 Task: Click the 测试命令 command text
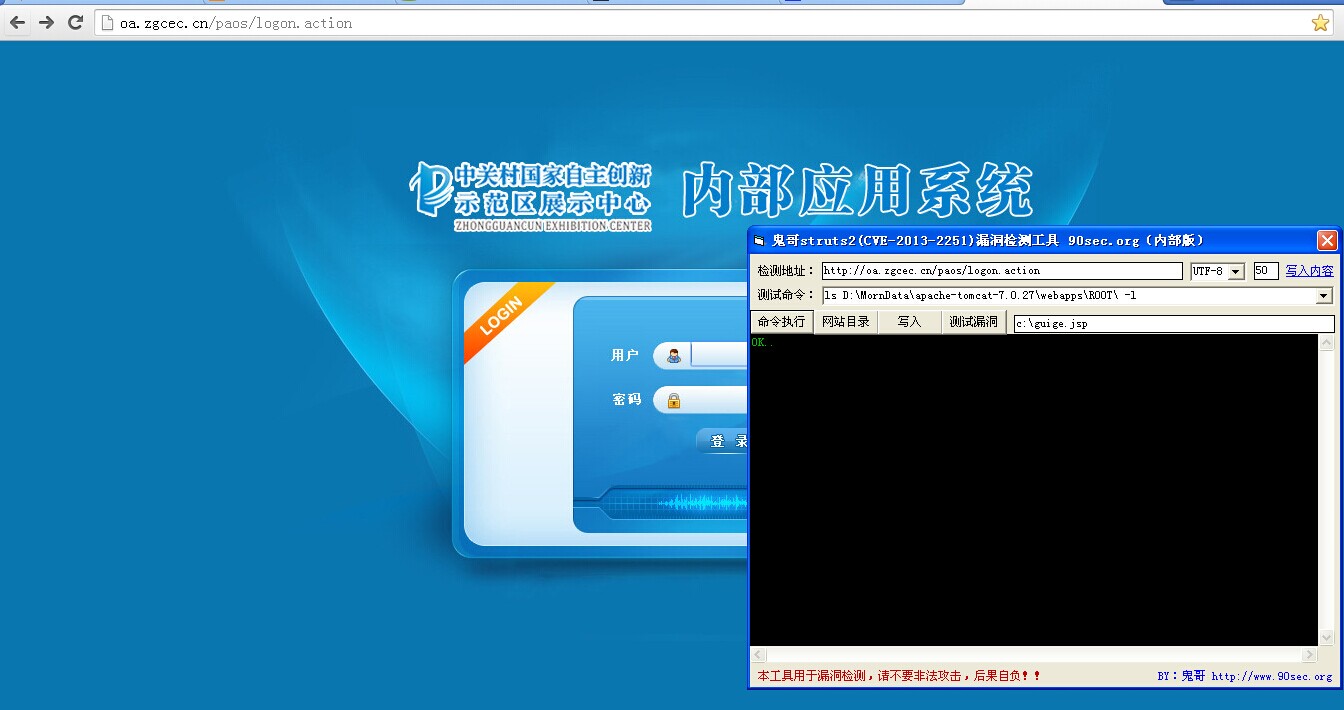click(x=980, y=296)
